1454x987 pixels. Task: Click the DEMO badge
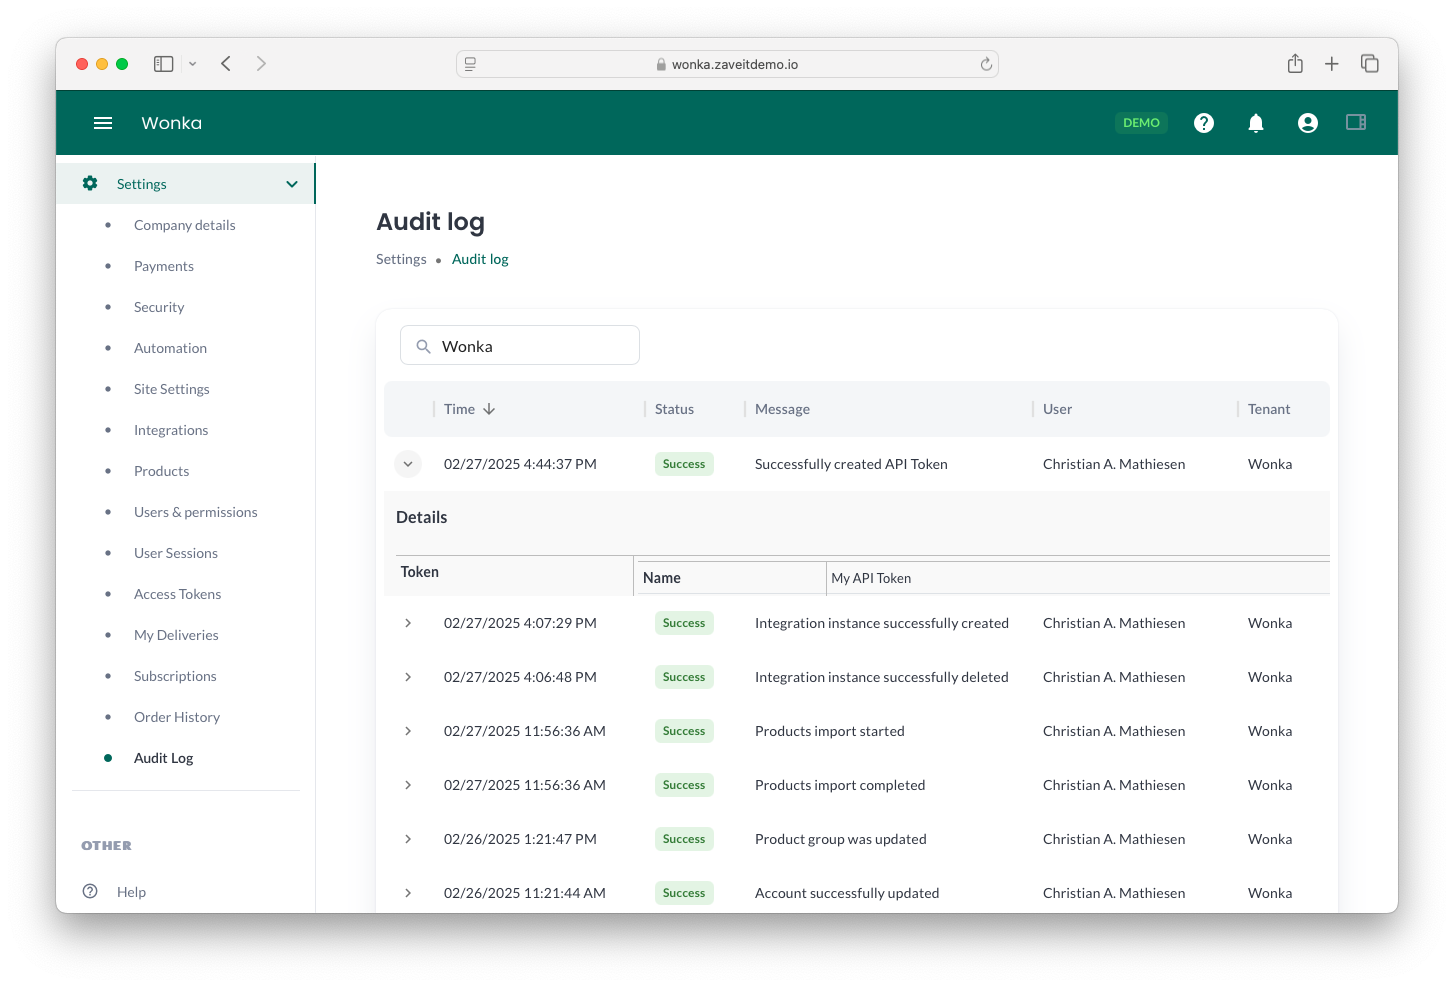click(x=1141, y=123)
